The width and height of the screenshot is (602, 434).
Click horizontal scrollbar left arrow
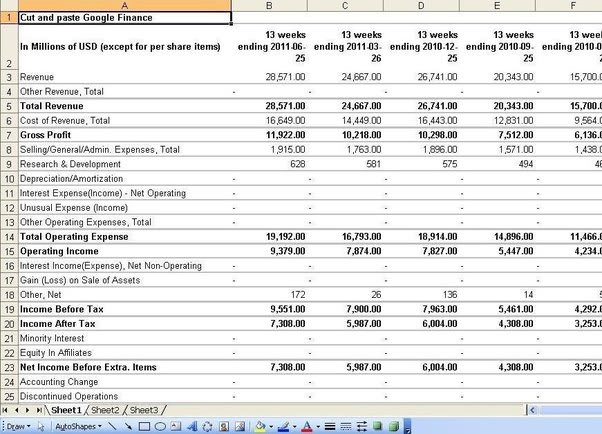pos(532,410)
